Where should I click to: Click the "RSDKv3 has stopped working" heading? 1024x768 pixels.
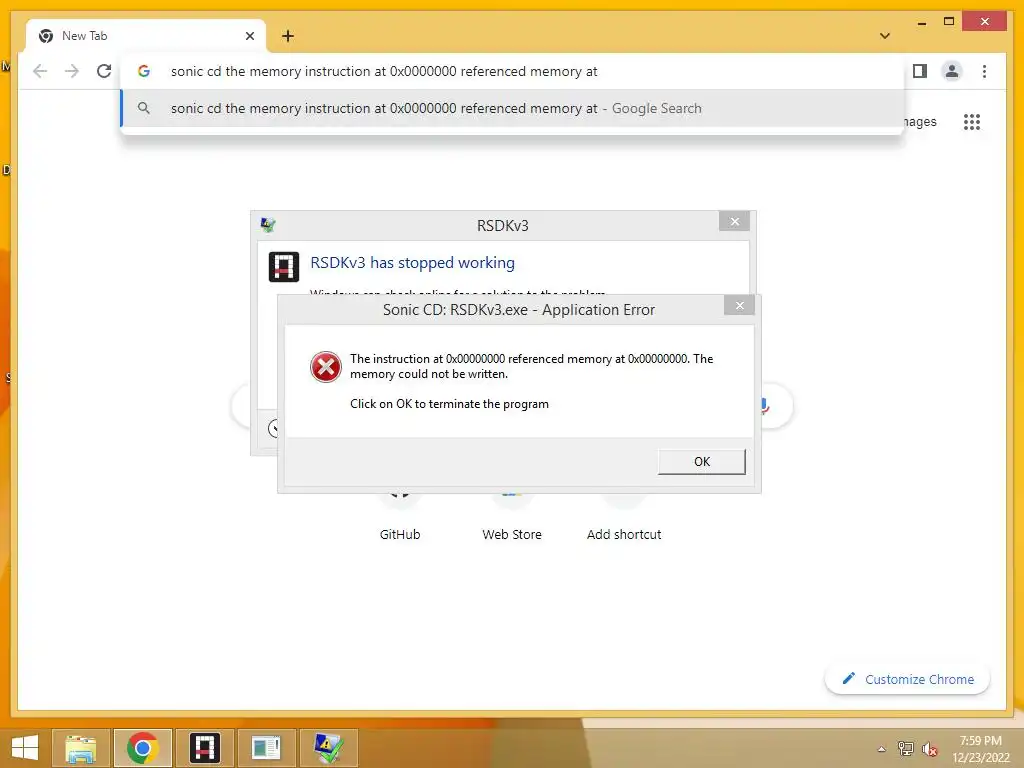point(412,263)
